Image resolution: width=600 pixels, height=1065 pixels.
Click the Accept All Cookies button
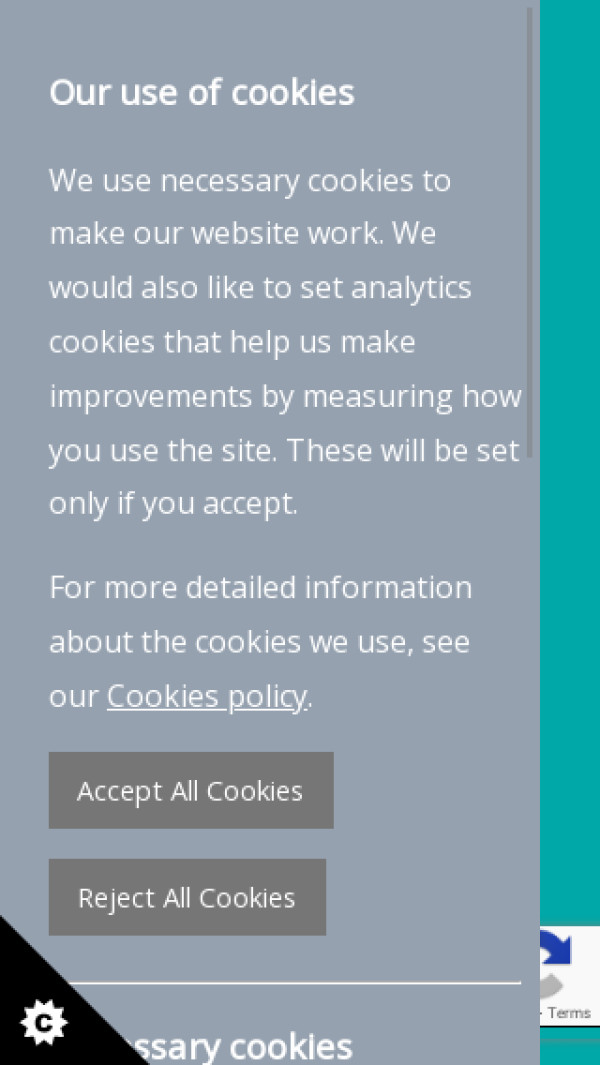190,791
